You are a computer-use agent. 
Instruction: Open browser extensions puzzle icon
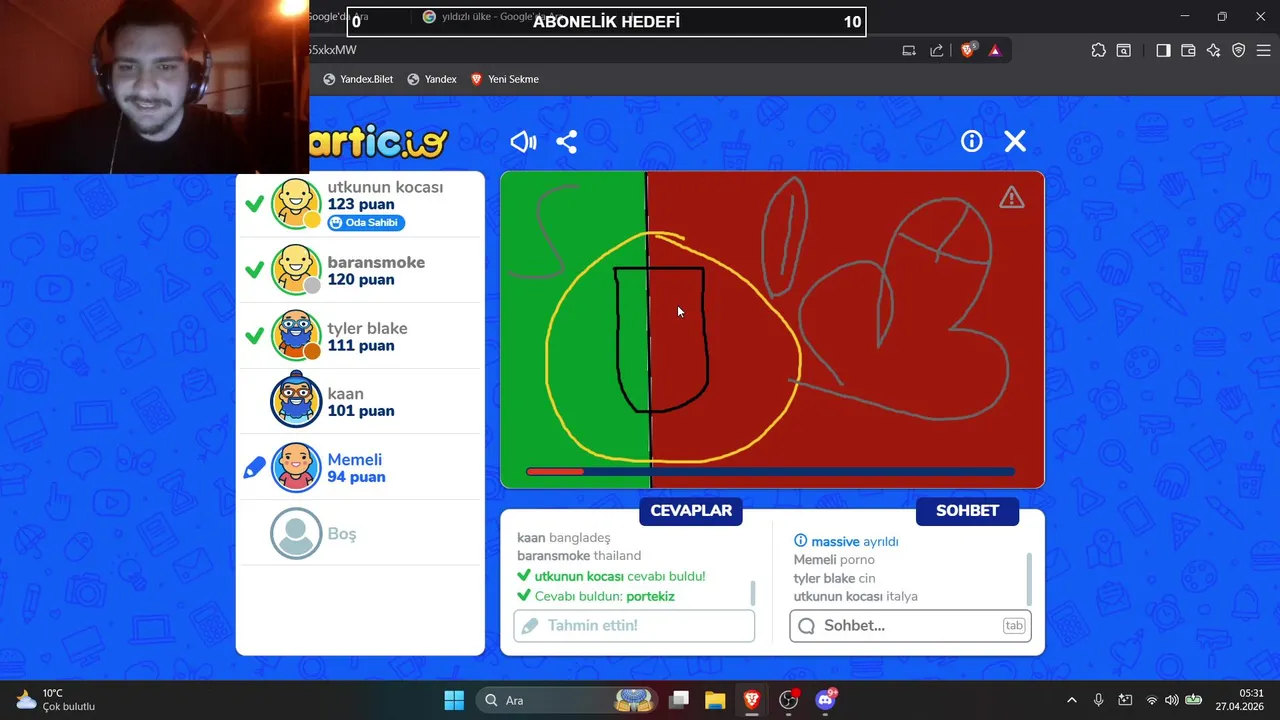pyautogui.click(x=1098, y=50)
